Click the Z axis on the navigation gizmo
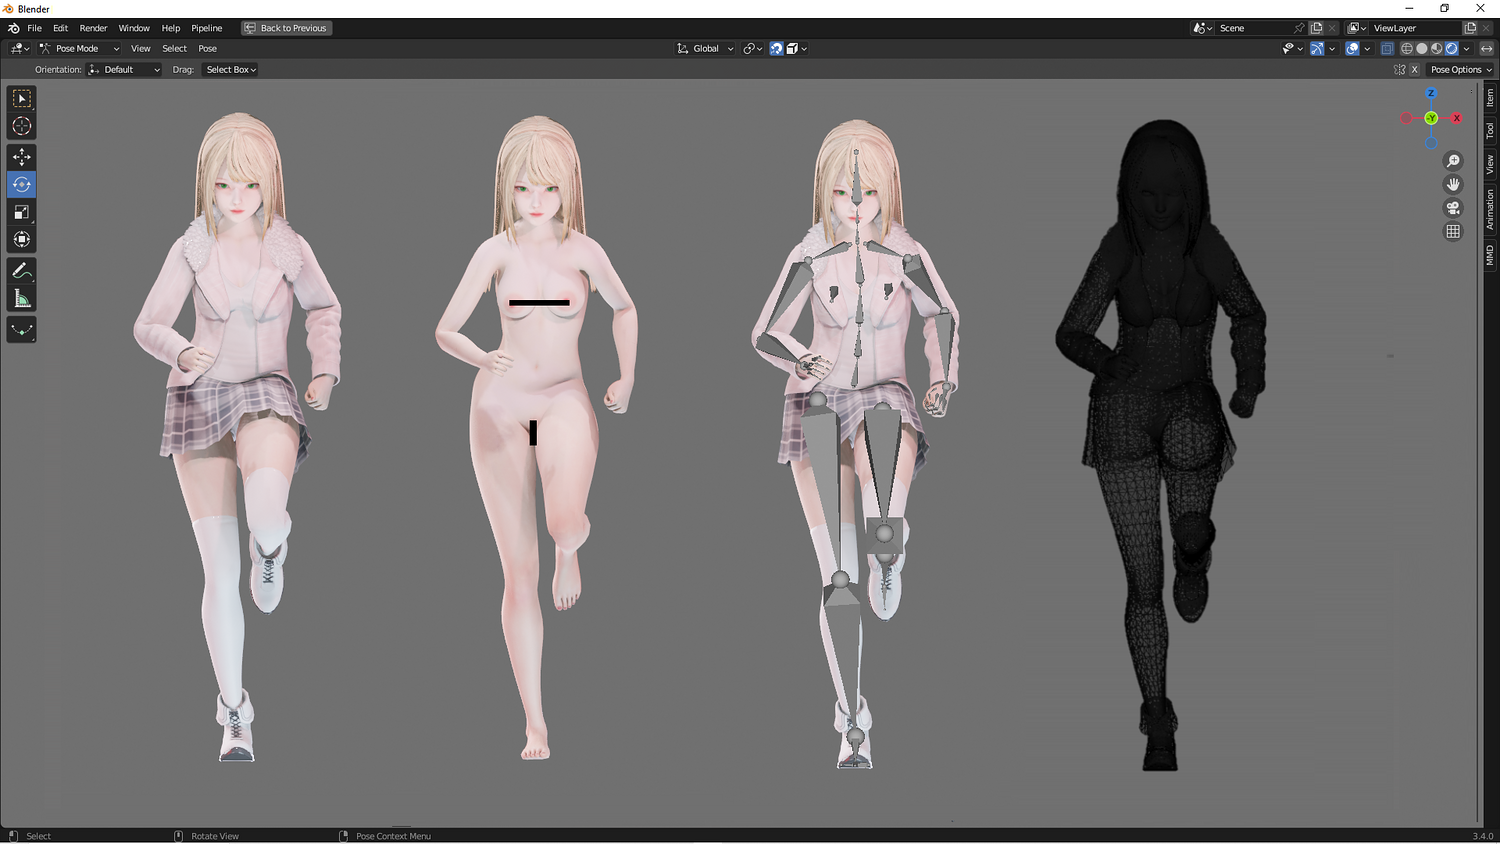 point(1431,93)
